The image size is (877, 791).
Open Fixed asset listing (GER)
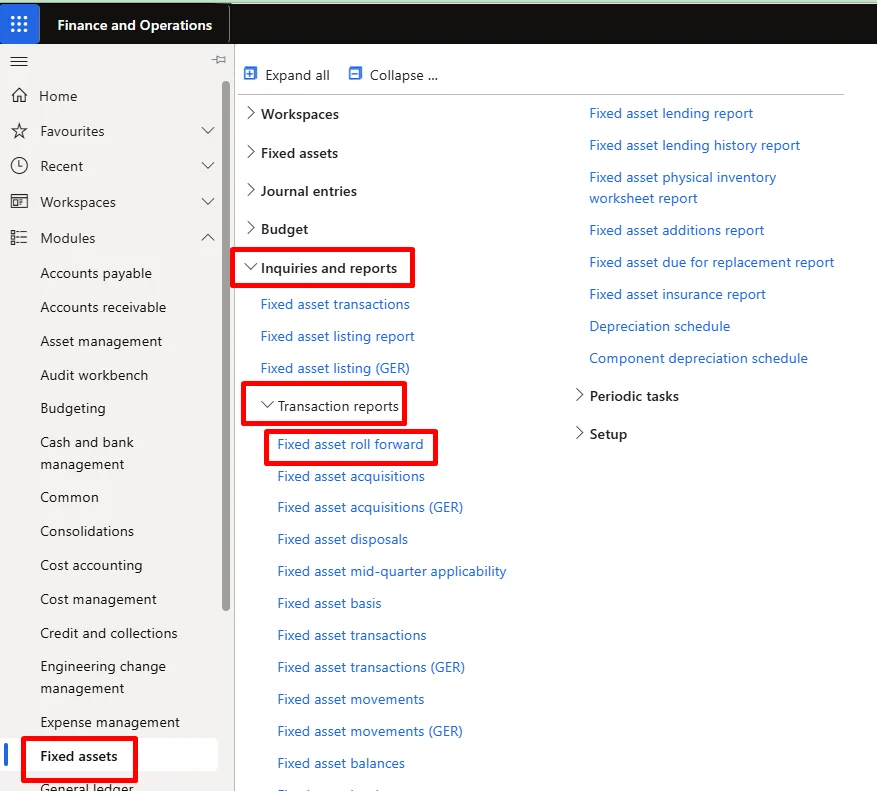335,368
